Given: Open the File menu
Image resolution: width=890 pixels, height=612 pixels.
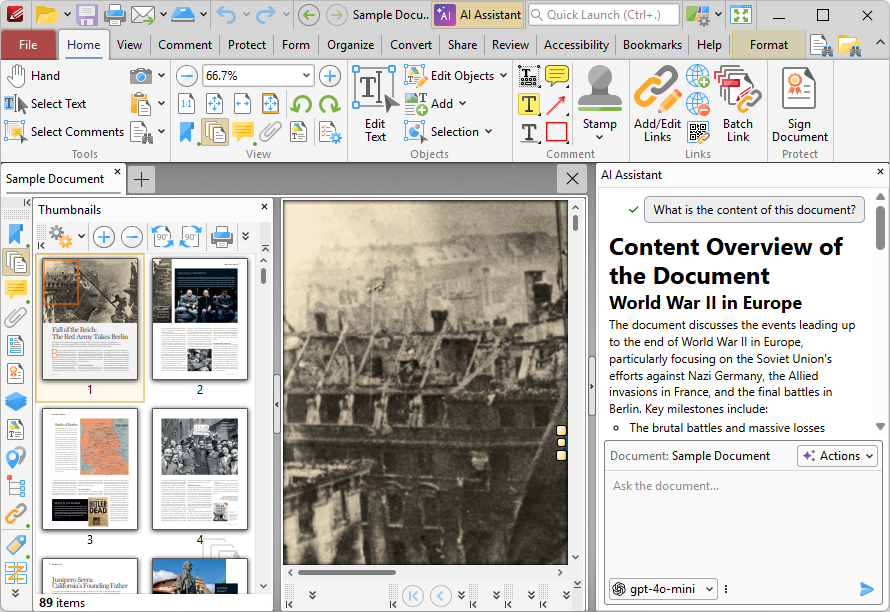Looking at the screenshot, I should (x=28, y=45).
